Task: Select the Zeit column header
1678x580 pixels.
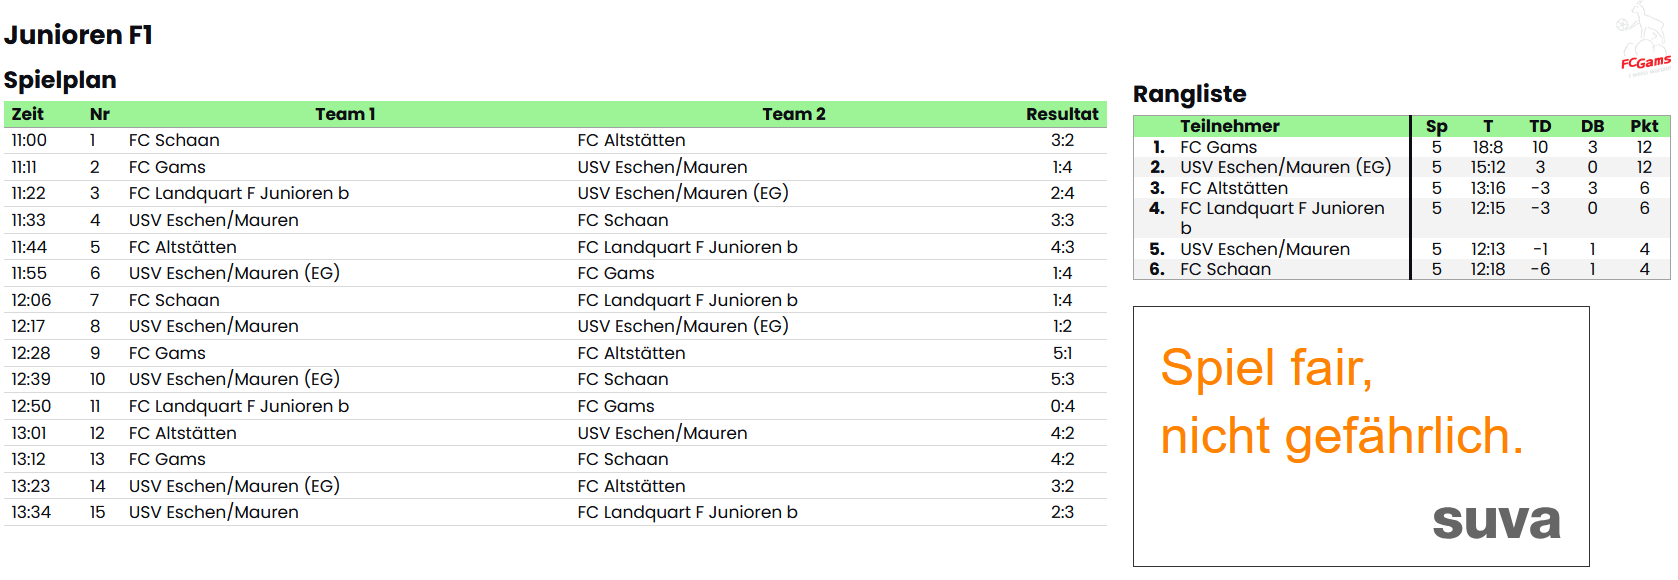Action: coord(28,114)
